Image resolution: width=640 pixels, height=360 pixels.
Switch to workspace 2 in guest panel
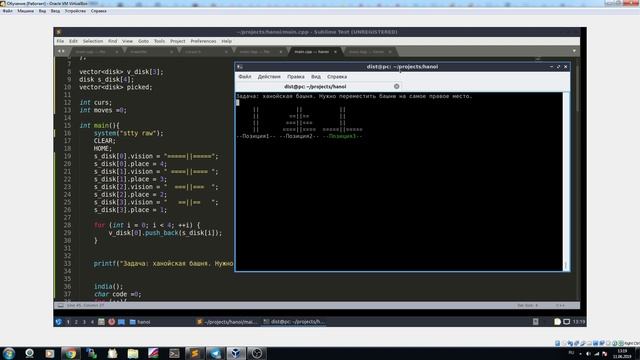(76, 322)
